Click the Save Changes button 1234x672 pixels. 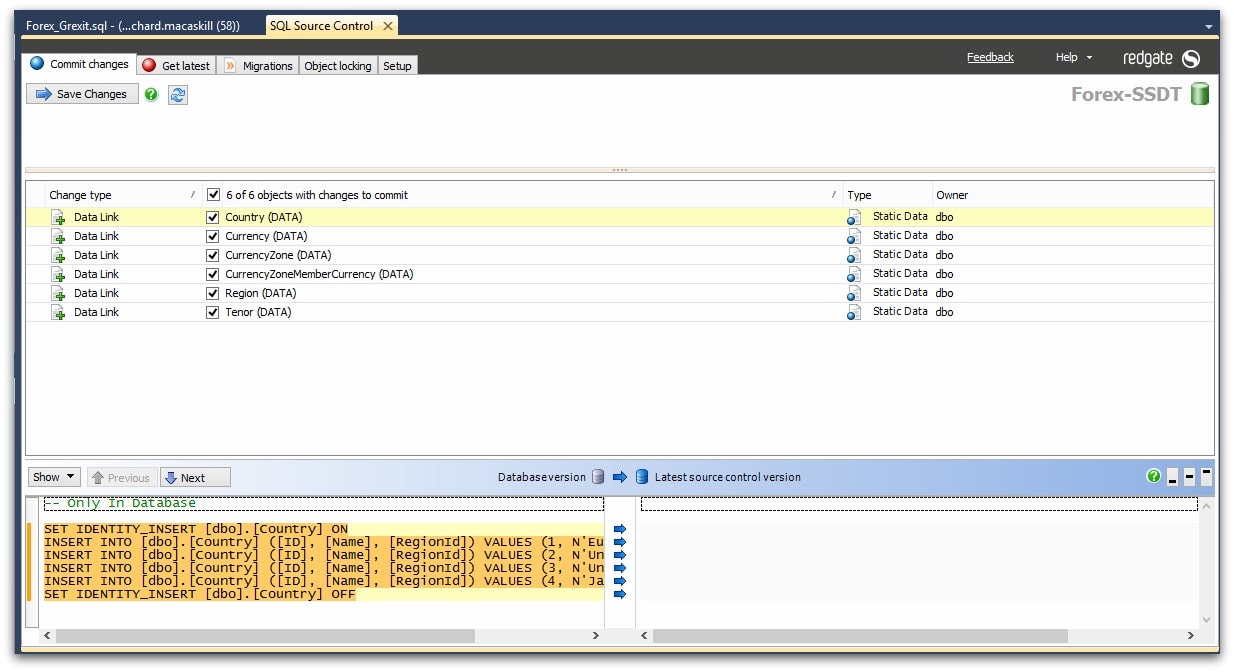click(82, 94)
